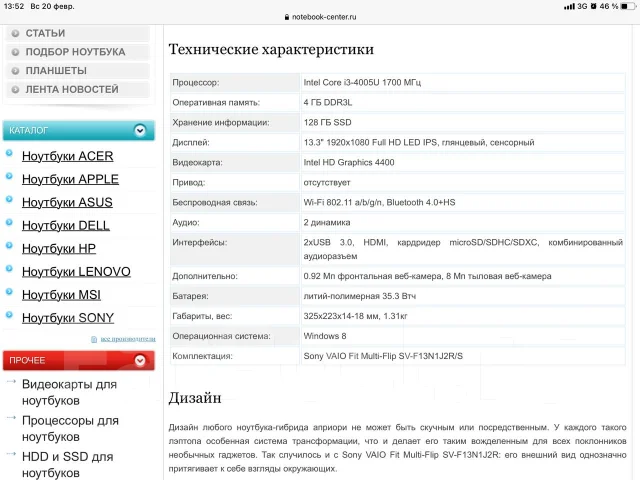Tap the notebook-center.ru address bar
The height and width of the screenshot is (480, 640).
(320, 17)
